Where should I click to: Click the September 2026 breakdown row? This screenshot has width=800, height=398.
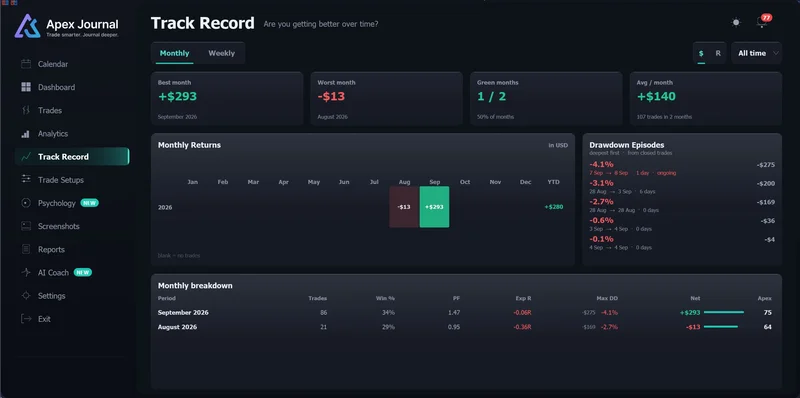[465, 312]
